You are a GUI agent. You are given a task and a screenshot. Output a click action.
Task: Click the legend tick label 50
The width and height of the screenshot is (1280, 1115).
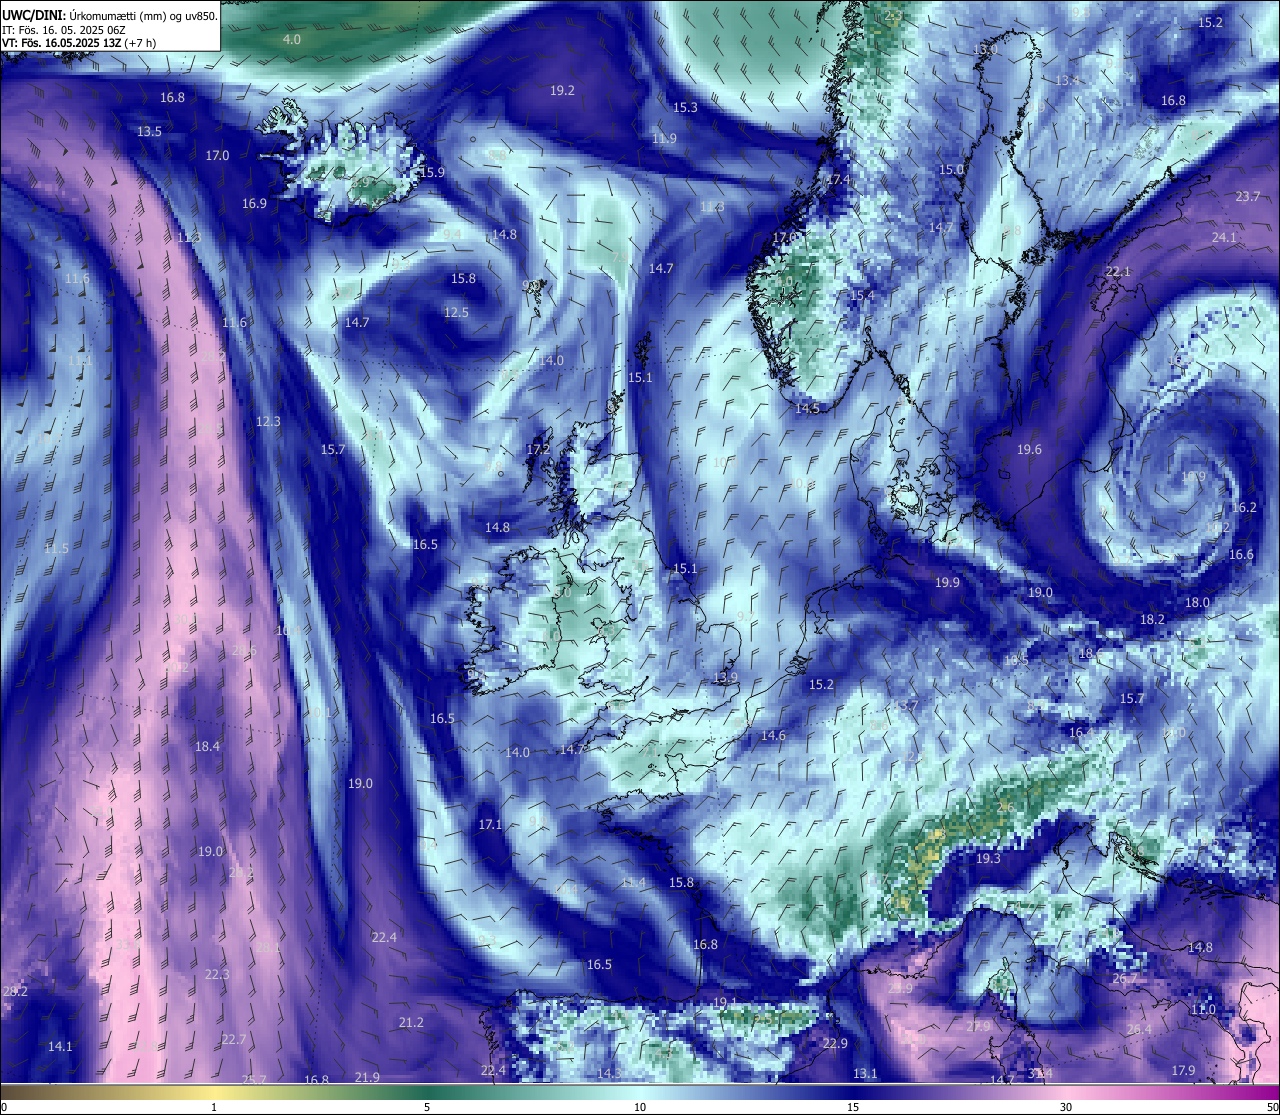[x=1271, y=1106]
